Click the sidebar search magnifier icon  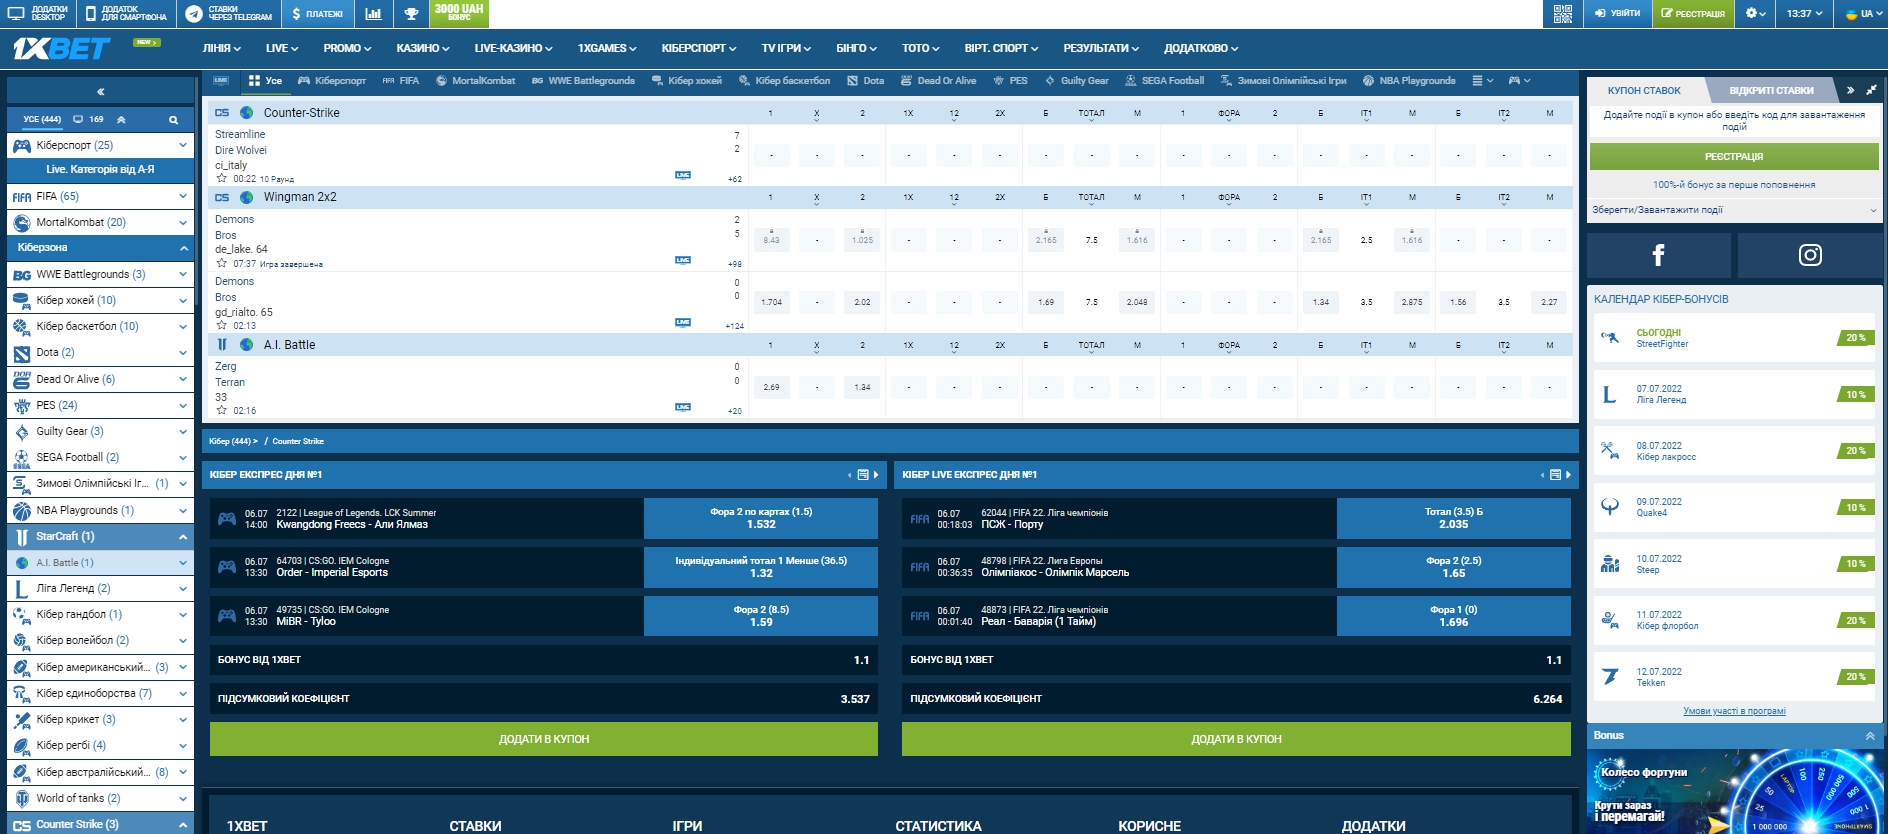pos(173,120)
